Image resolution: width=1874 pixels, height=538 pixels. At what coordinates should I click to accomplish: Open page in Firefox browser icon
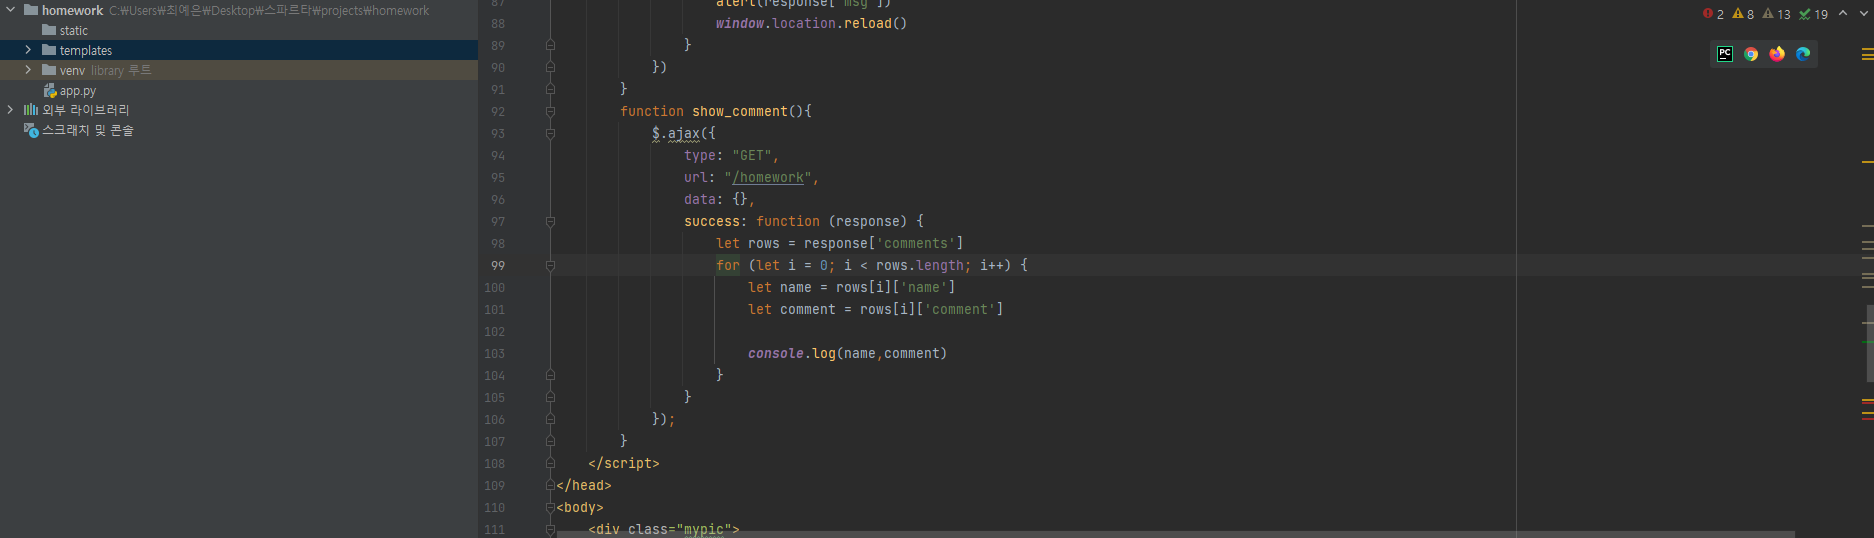[x=1777, y=54]
